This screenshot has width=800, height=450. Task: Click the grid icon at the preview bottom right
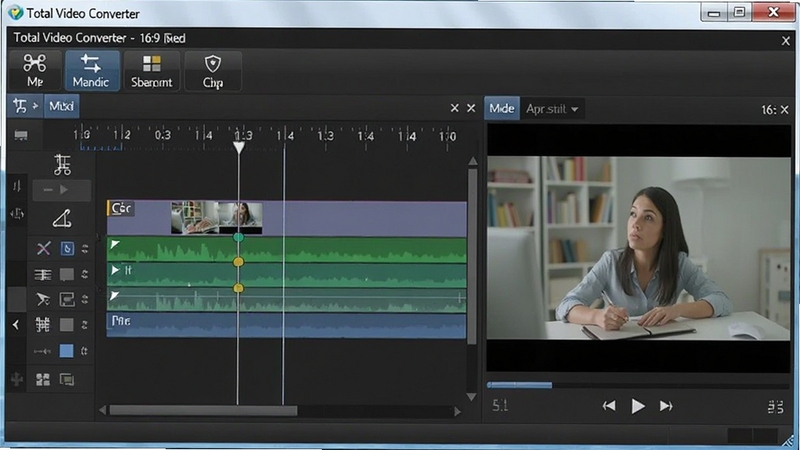776,407
